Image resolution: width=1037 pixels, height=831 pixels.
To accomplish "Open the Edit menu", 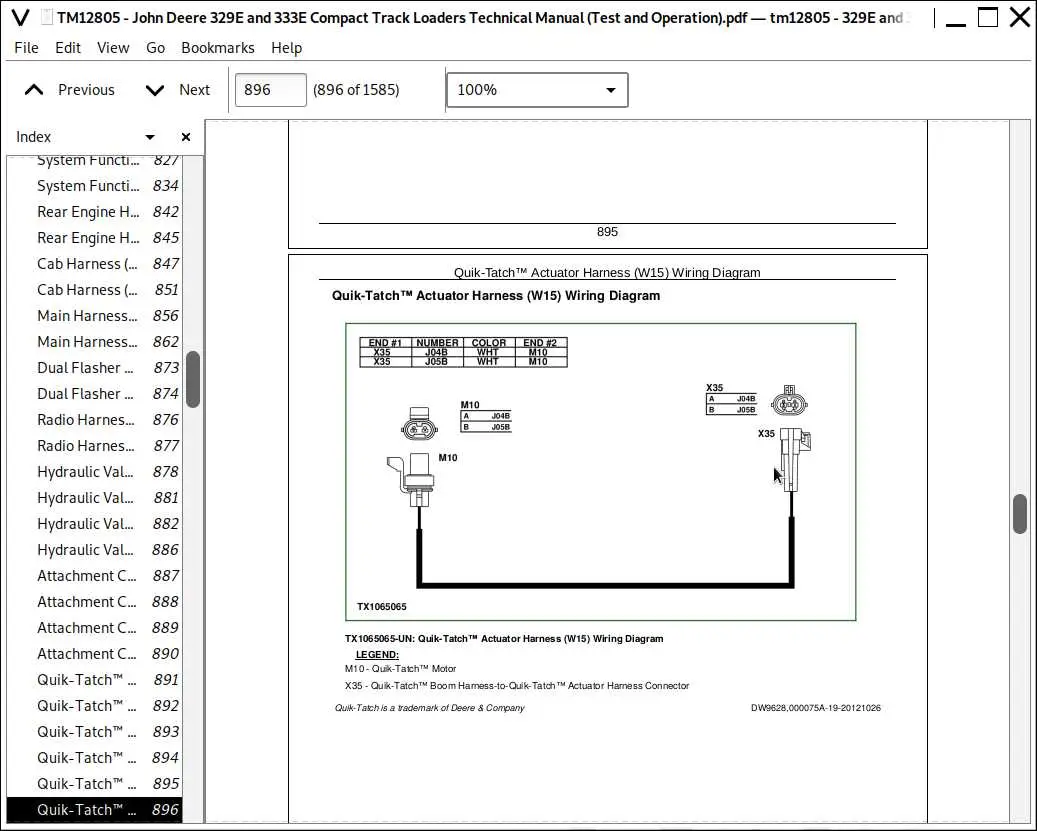I will (67, 48).
